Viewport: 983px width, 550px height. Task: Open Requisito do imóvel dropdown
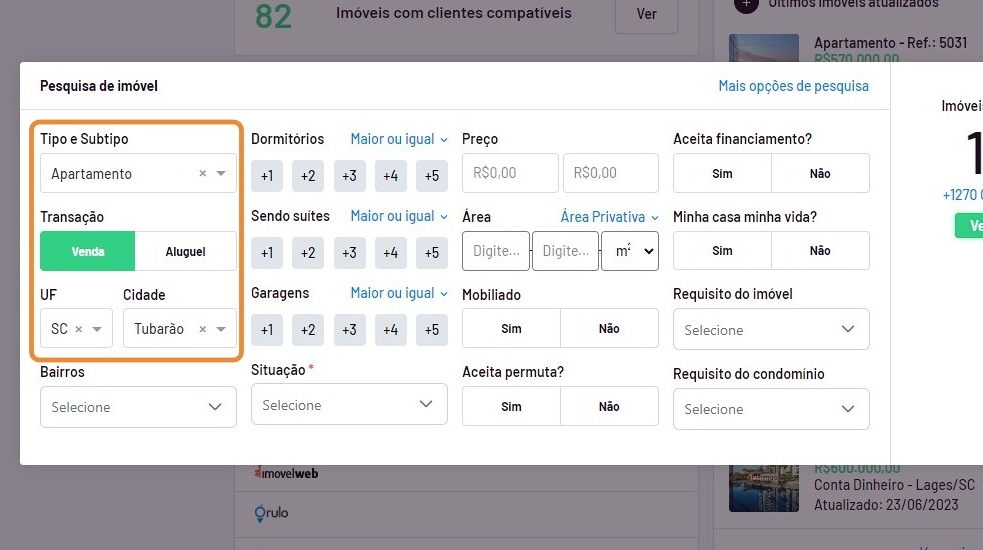[771, 330]
